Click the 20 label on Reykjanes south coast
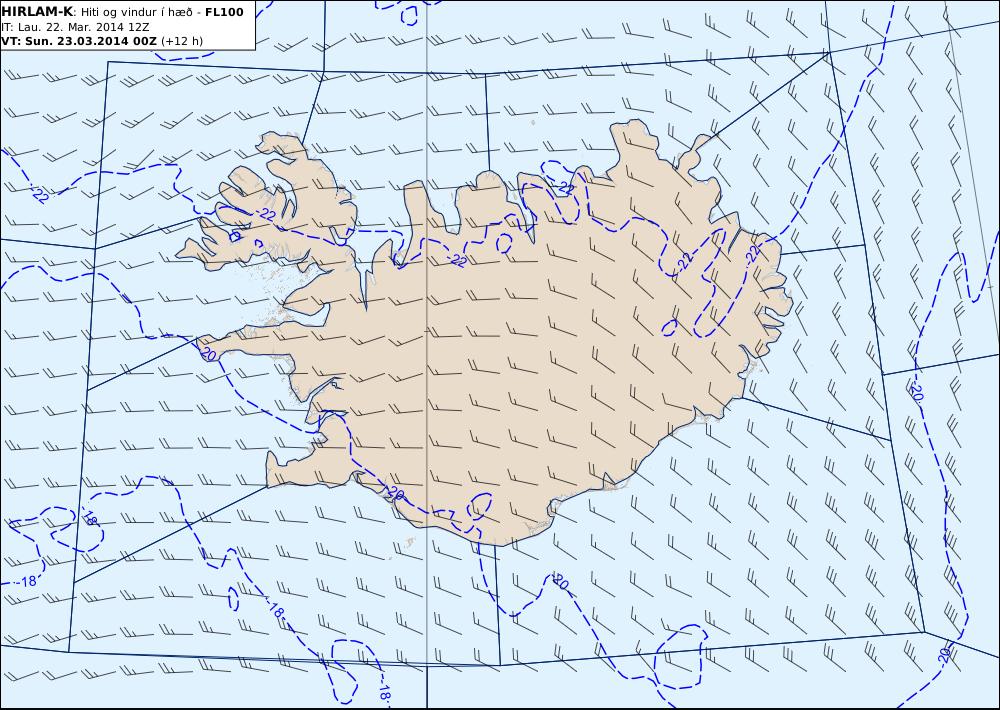The width and height of the screenshot is (1000, 710). 395,494
